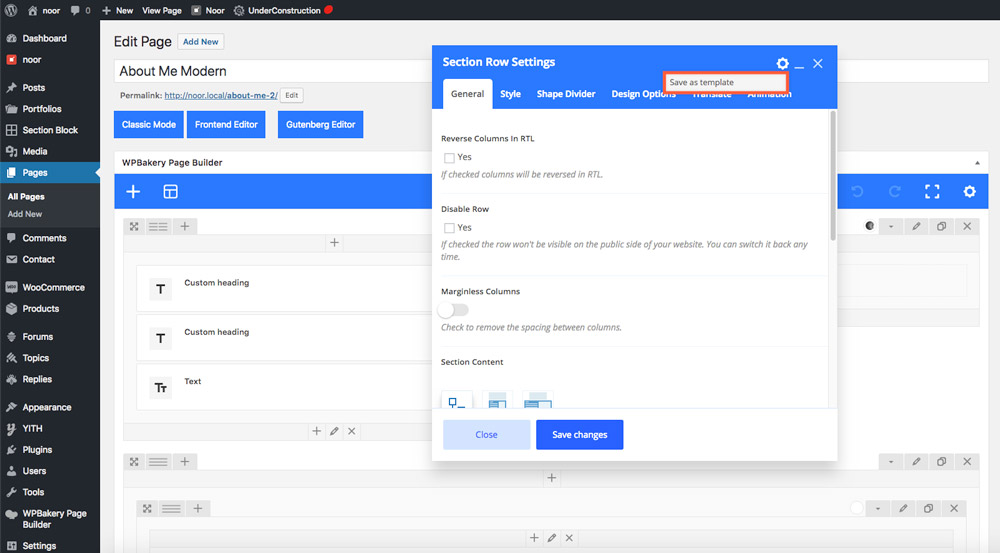Image resolution: width=1000 pixels, height=553 pixels.
Task: Toggle fullscreen mode in WPBakery toolbar
Action: point(932,191)
